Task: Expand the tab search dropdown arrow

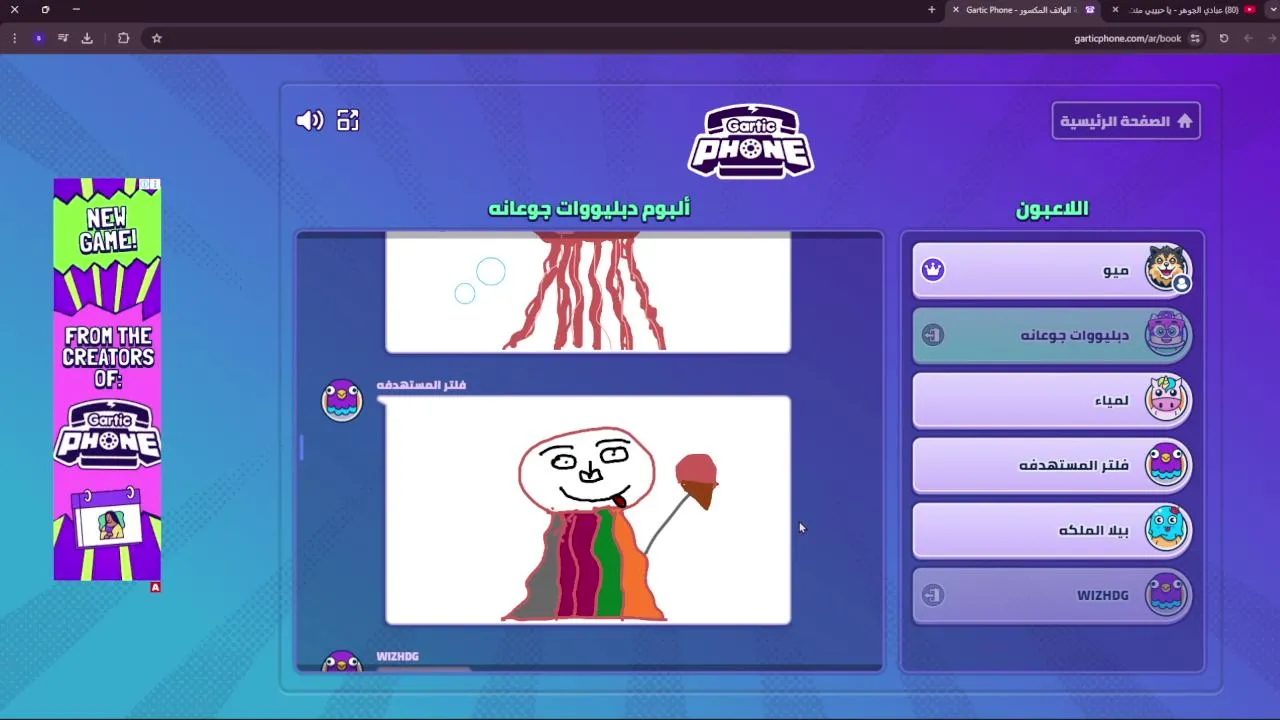Action: [1273, 10]
